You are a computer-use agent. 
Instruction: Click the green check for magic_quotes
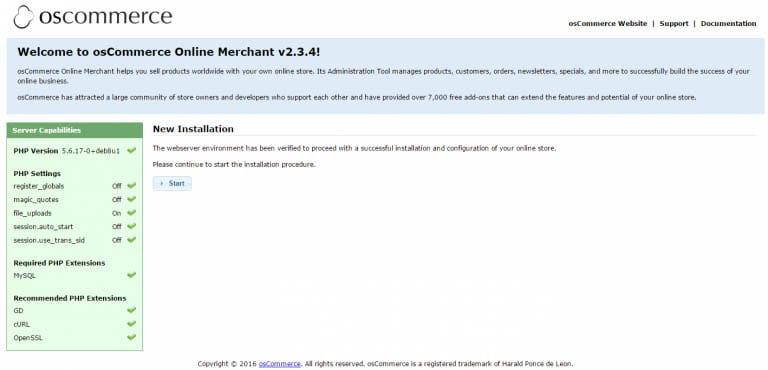(x=131, y=199)
